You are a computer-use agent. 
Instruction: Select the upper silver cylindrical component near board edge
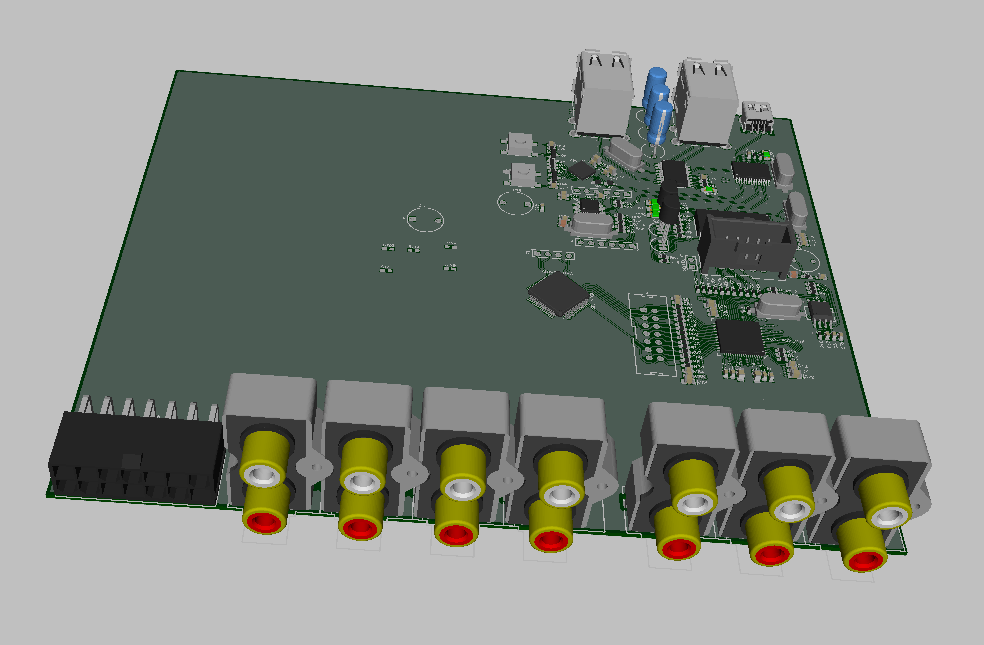(784, 171)
